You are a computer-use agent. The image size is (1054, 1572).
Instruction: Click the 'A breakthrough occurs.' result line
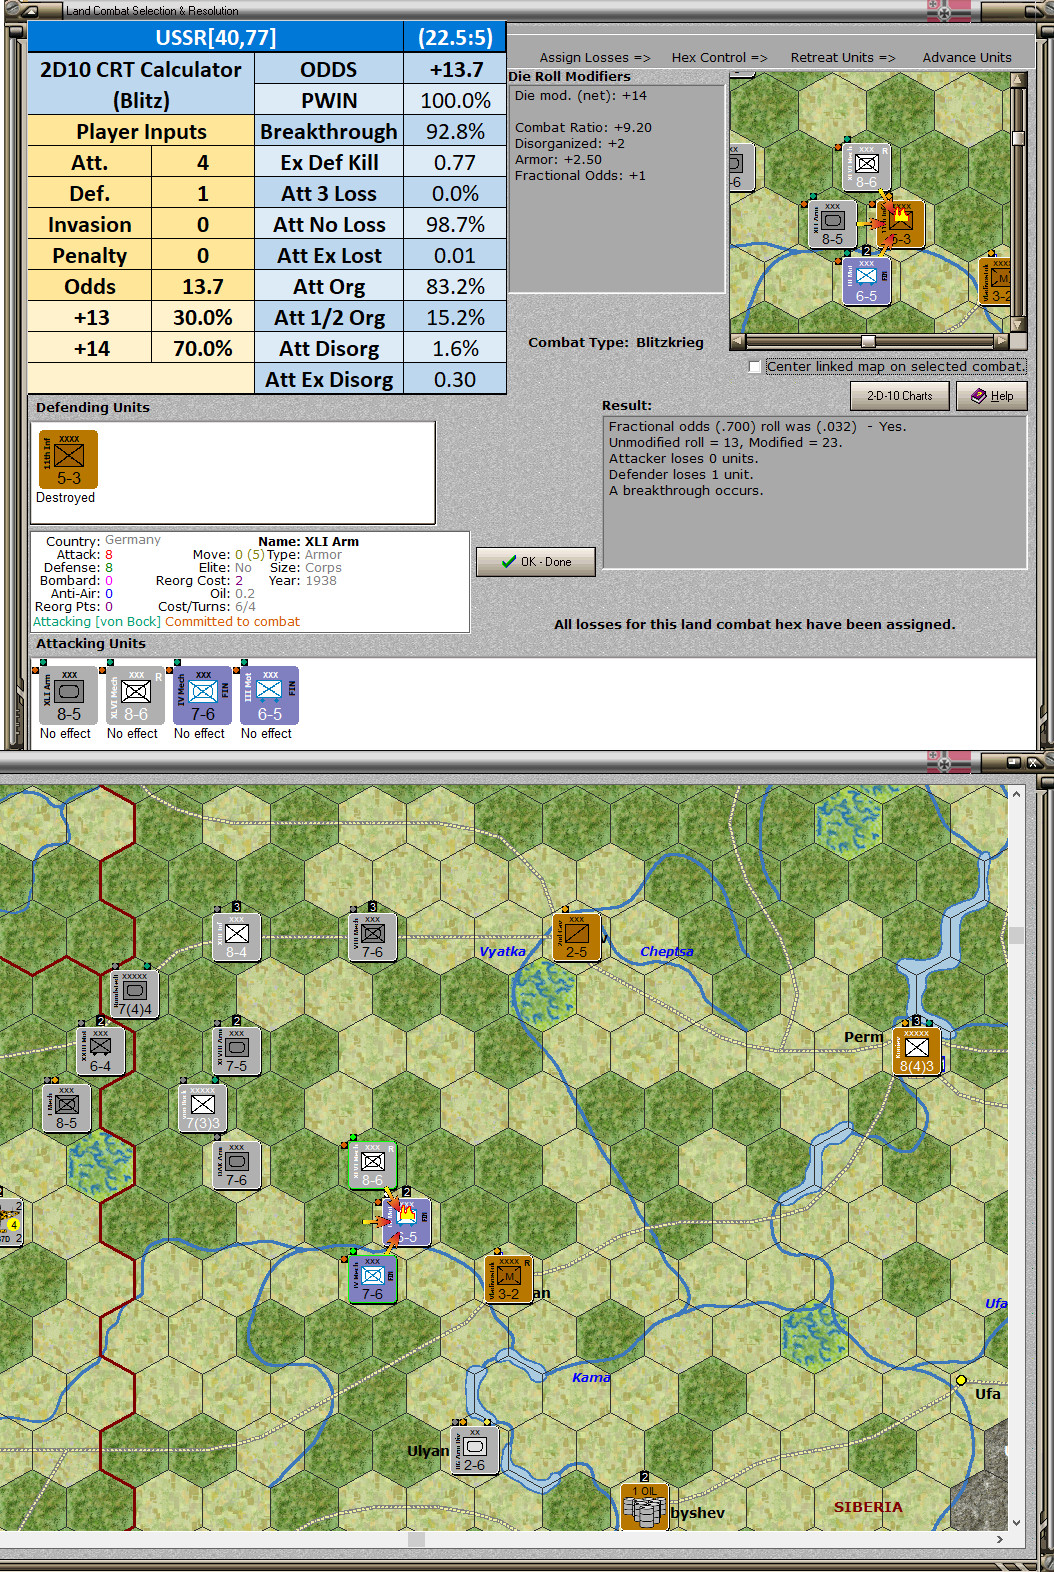686,491
